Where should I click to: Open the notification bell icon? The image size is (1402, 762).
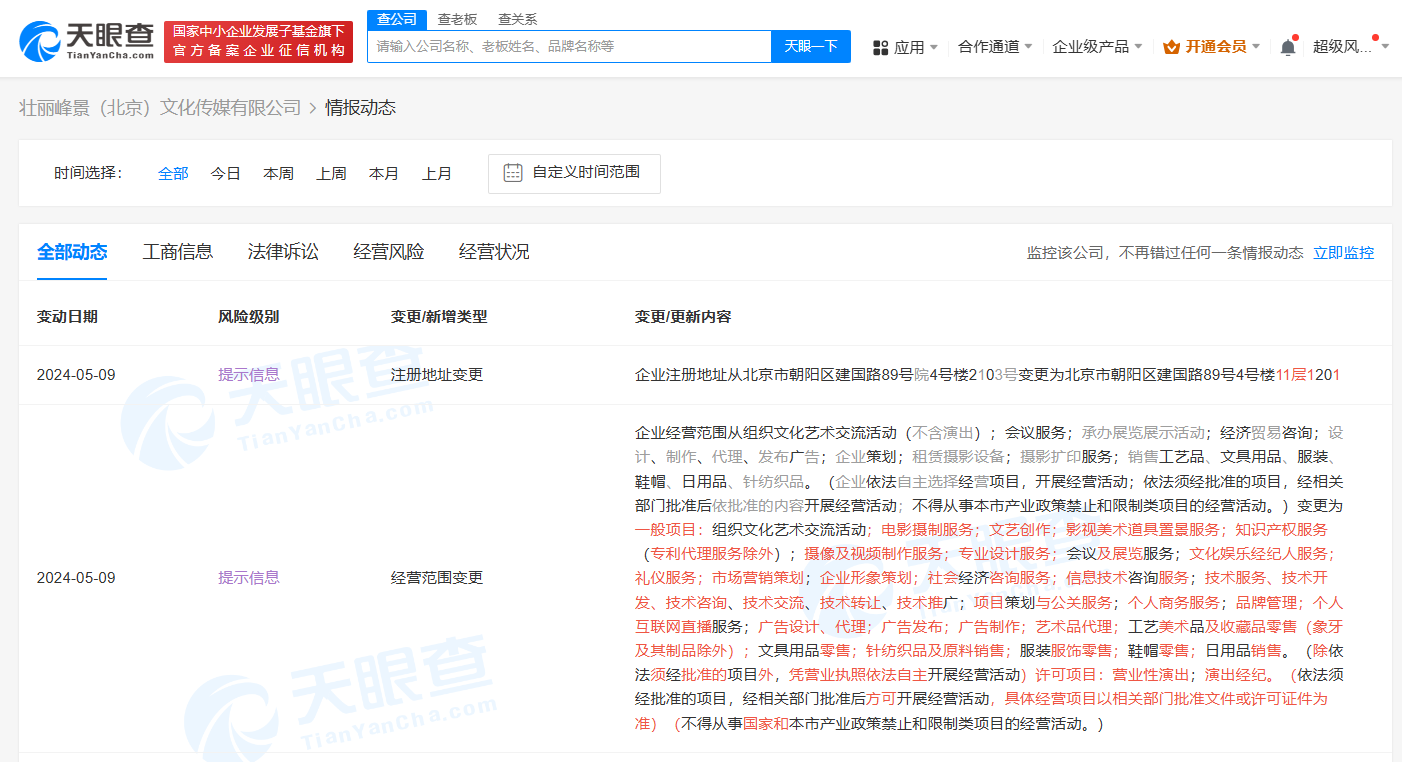tap(1288, 46)
